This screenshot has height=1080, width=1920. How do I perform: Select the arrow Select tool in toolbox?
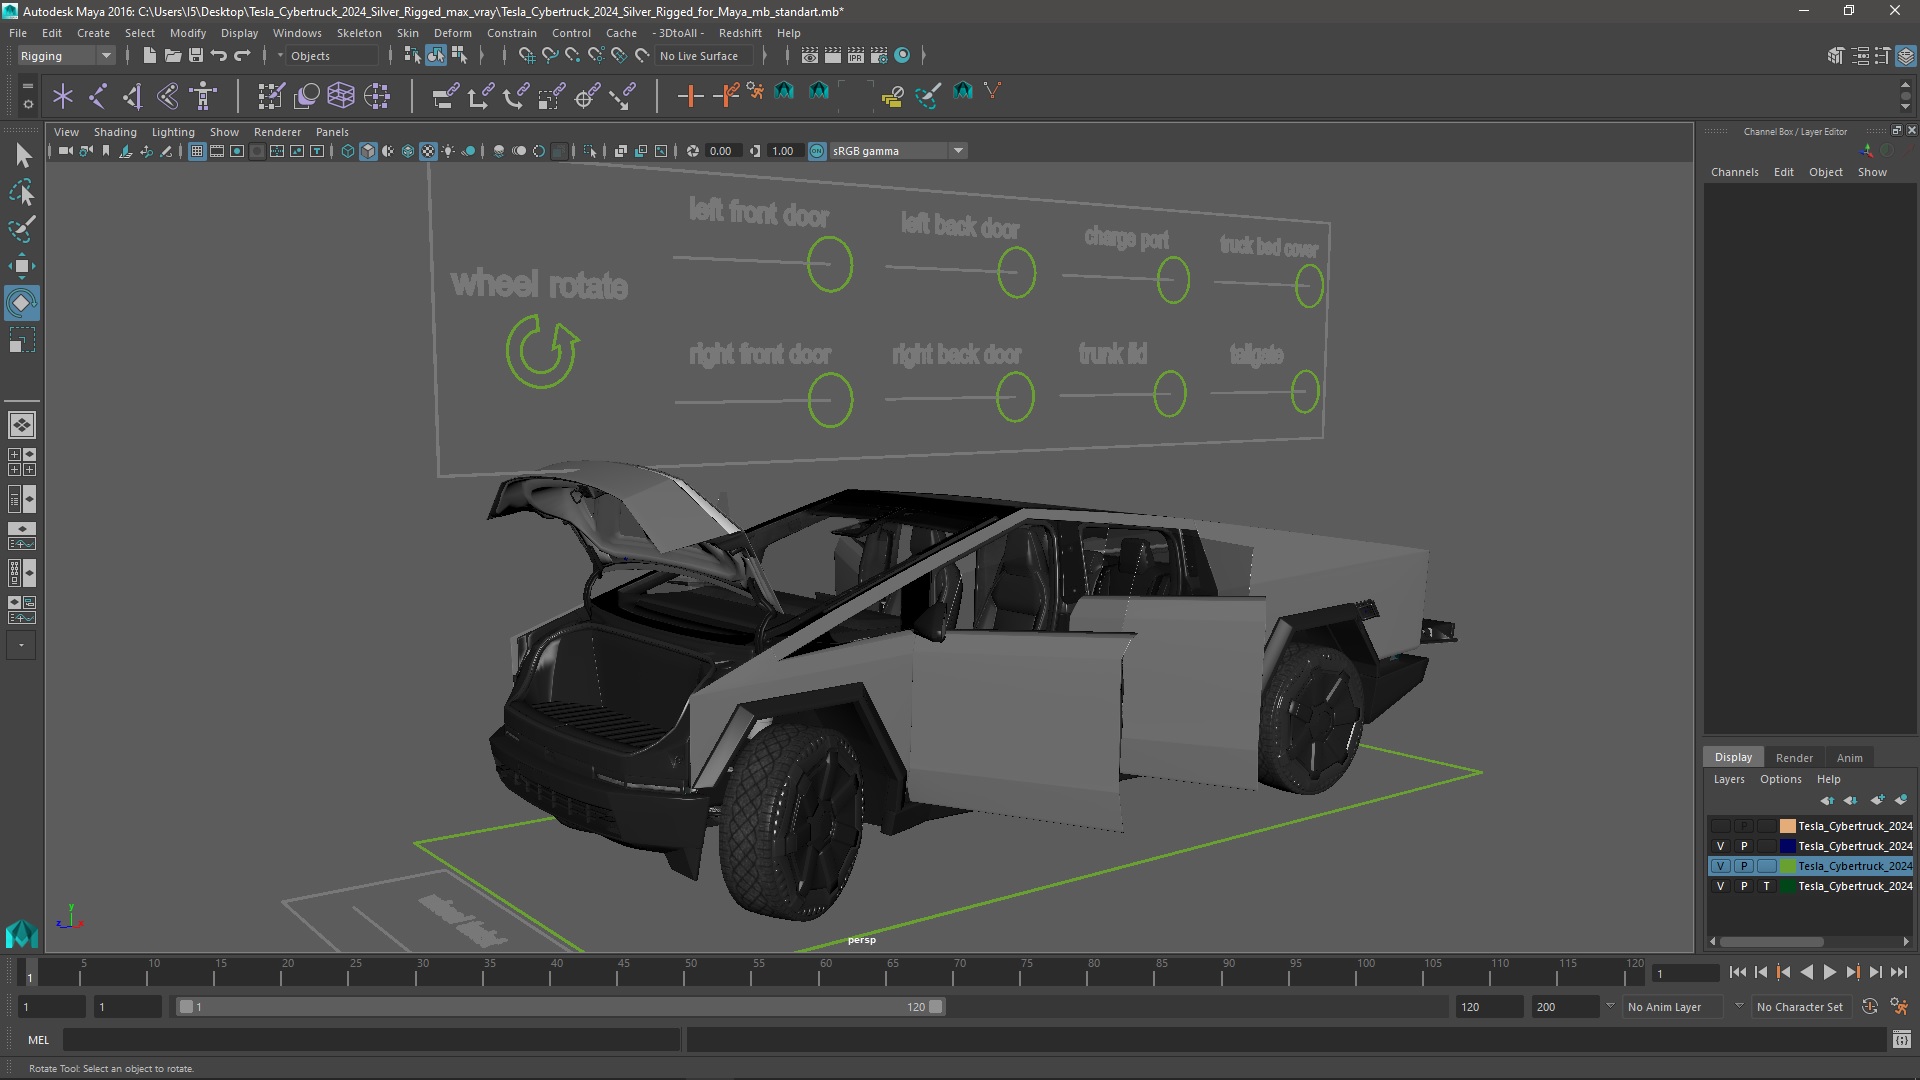point(22,154)
